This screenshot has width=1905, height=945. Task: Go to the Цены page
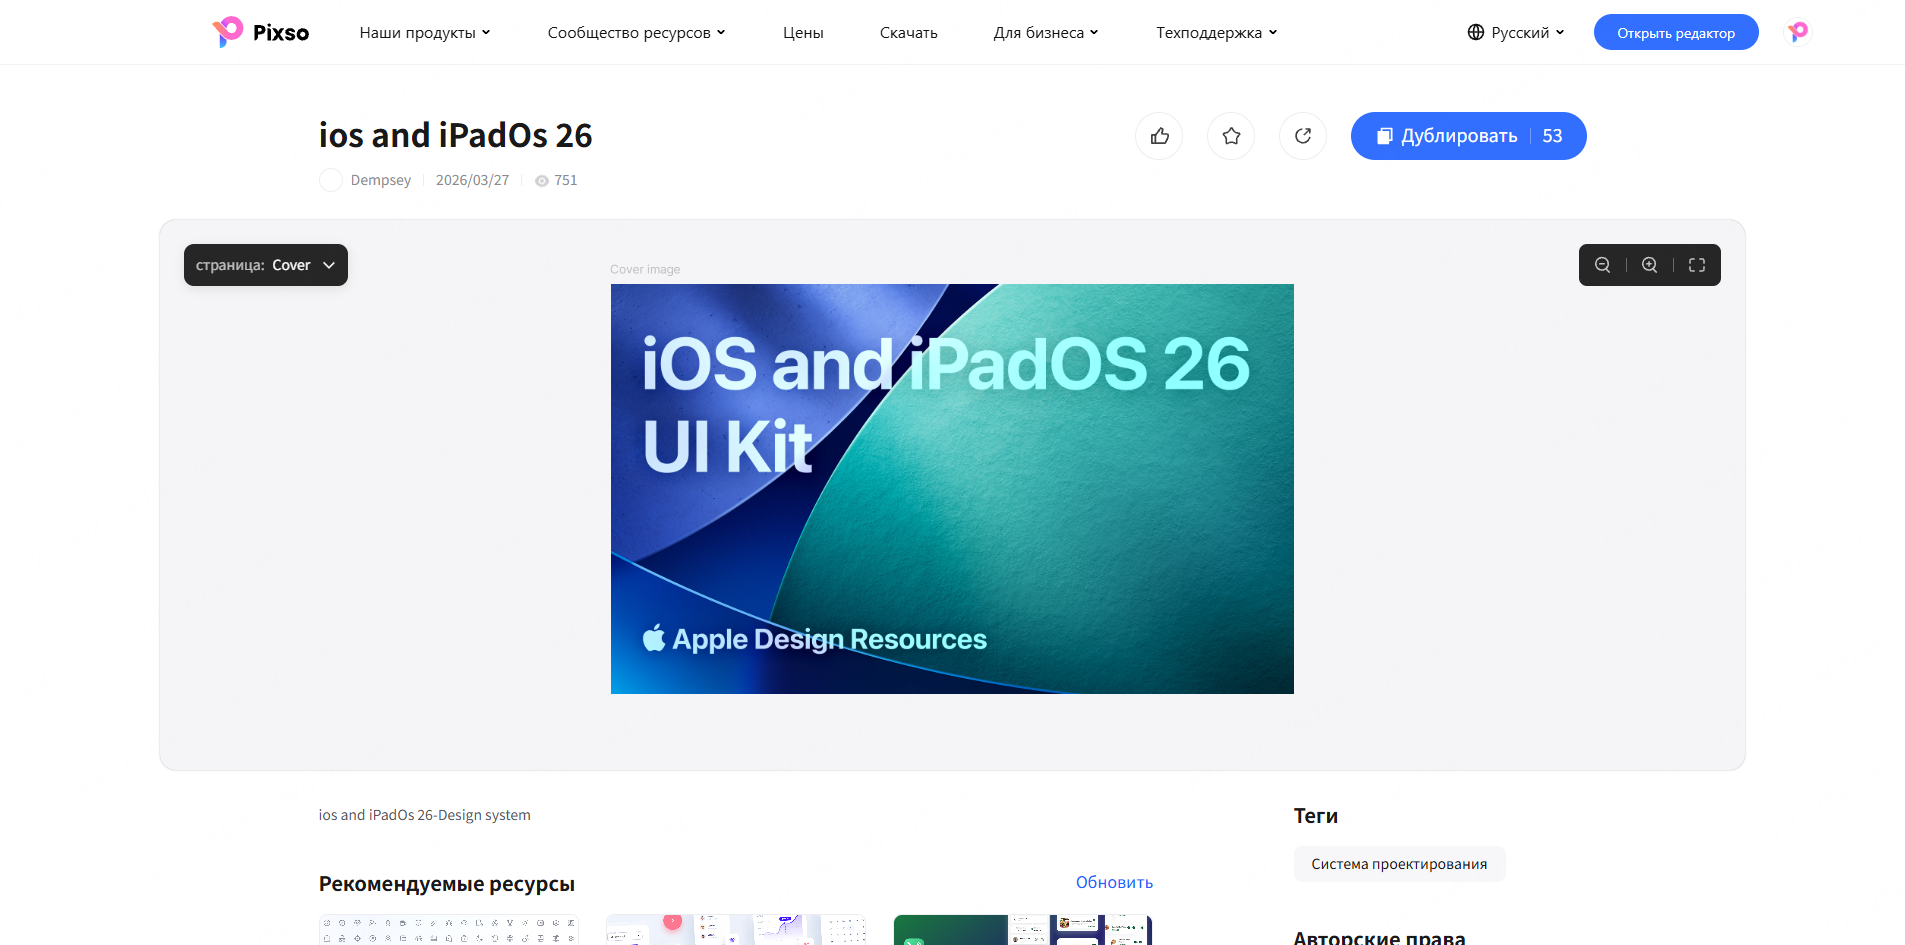click(803, 33)
